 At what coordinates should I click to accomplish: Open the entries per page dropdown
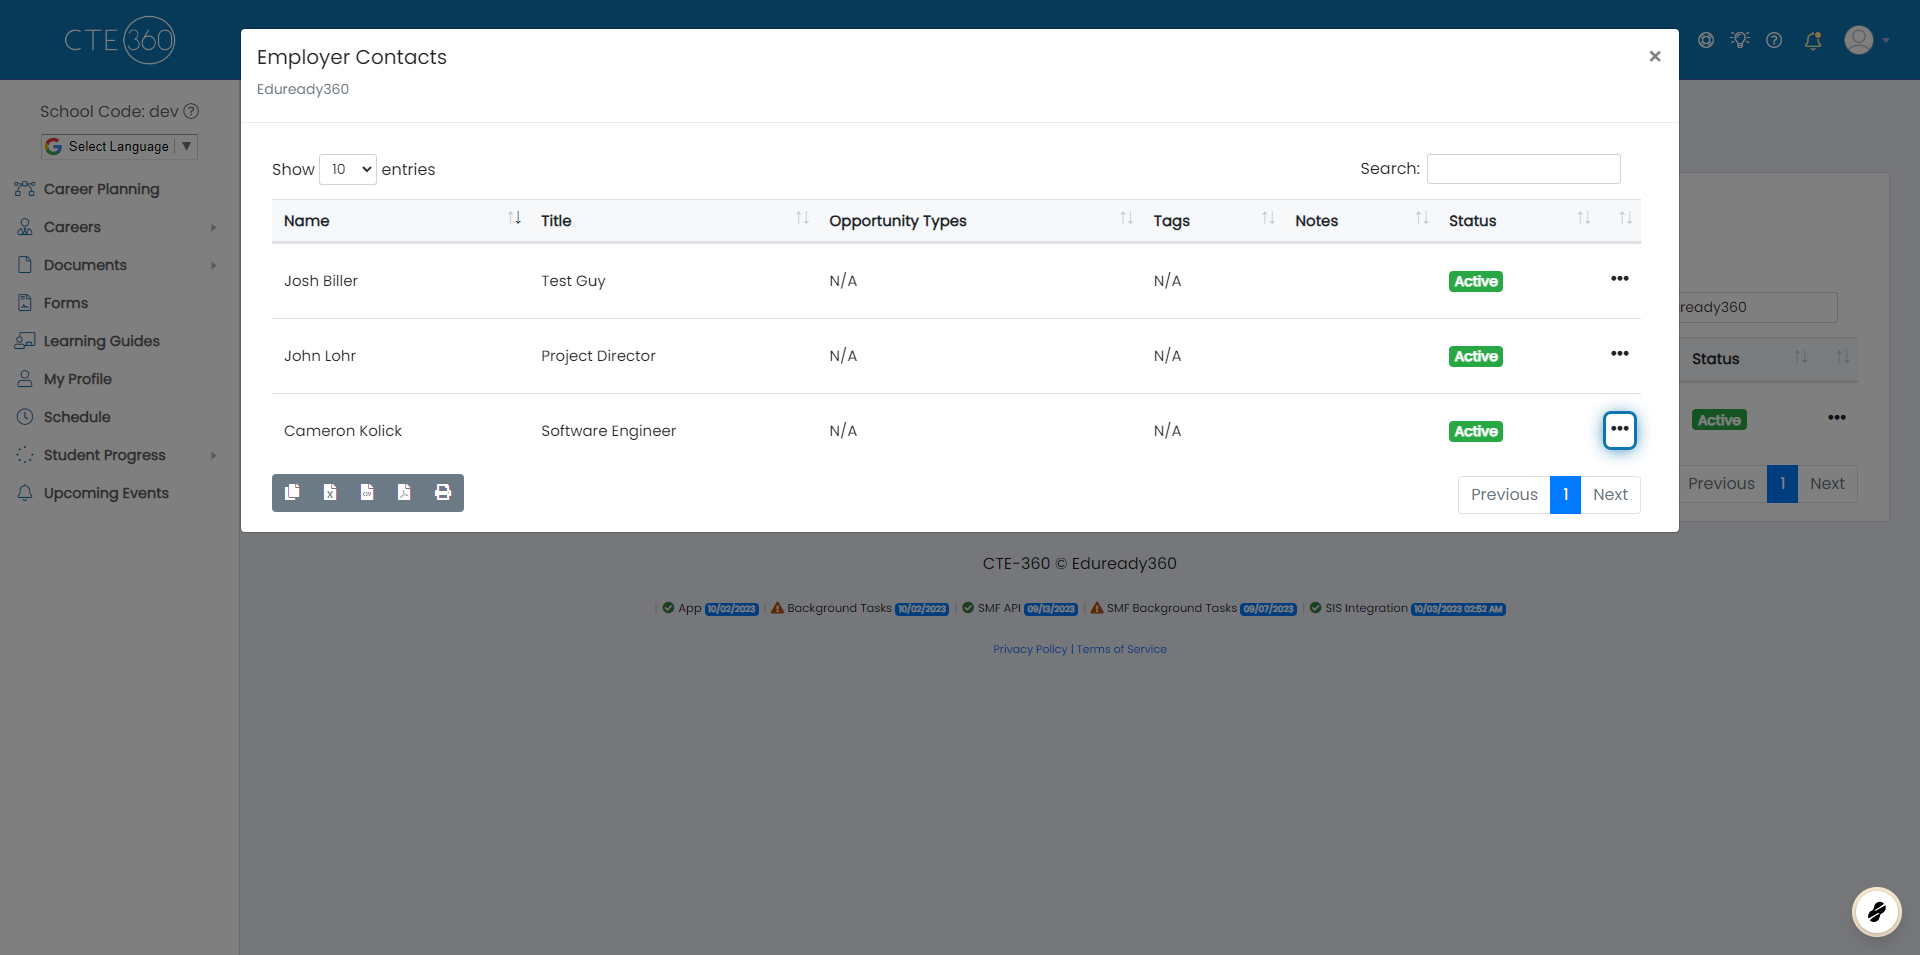[x=348, y=169]
